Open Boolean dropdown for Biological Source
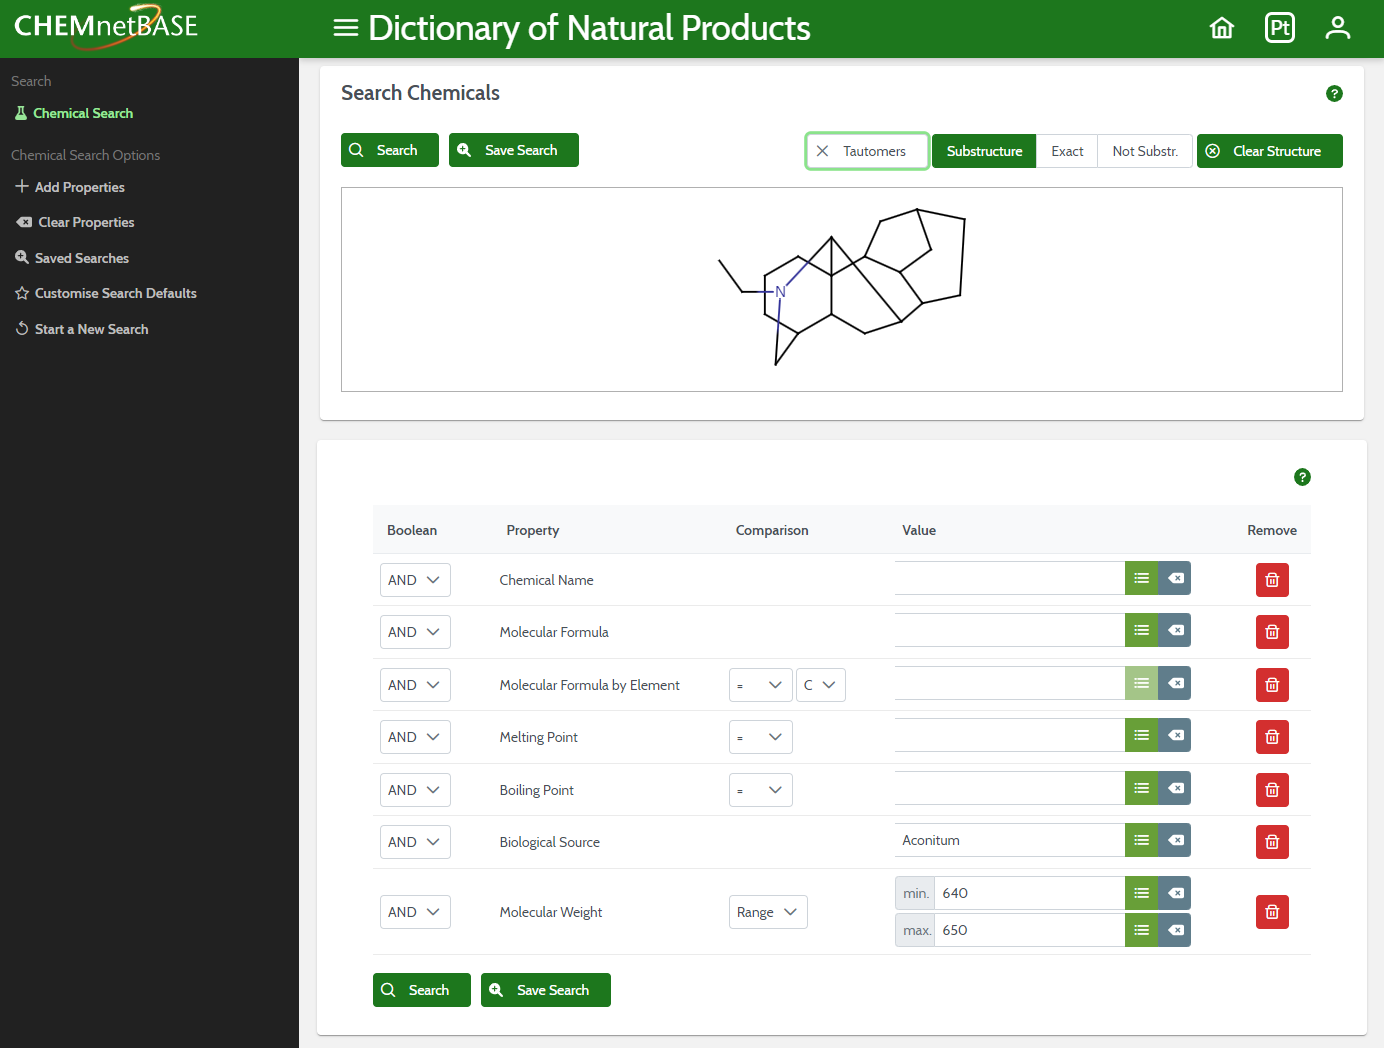 [x=415, y=842]
